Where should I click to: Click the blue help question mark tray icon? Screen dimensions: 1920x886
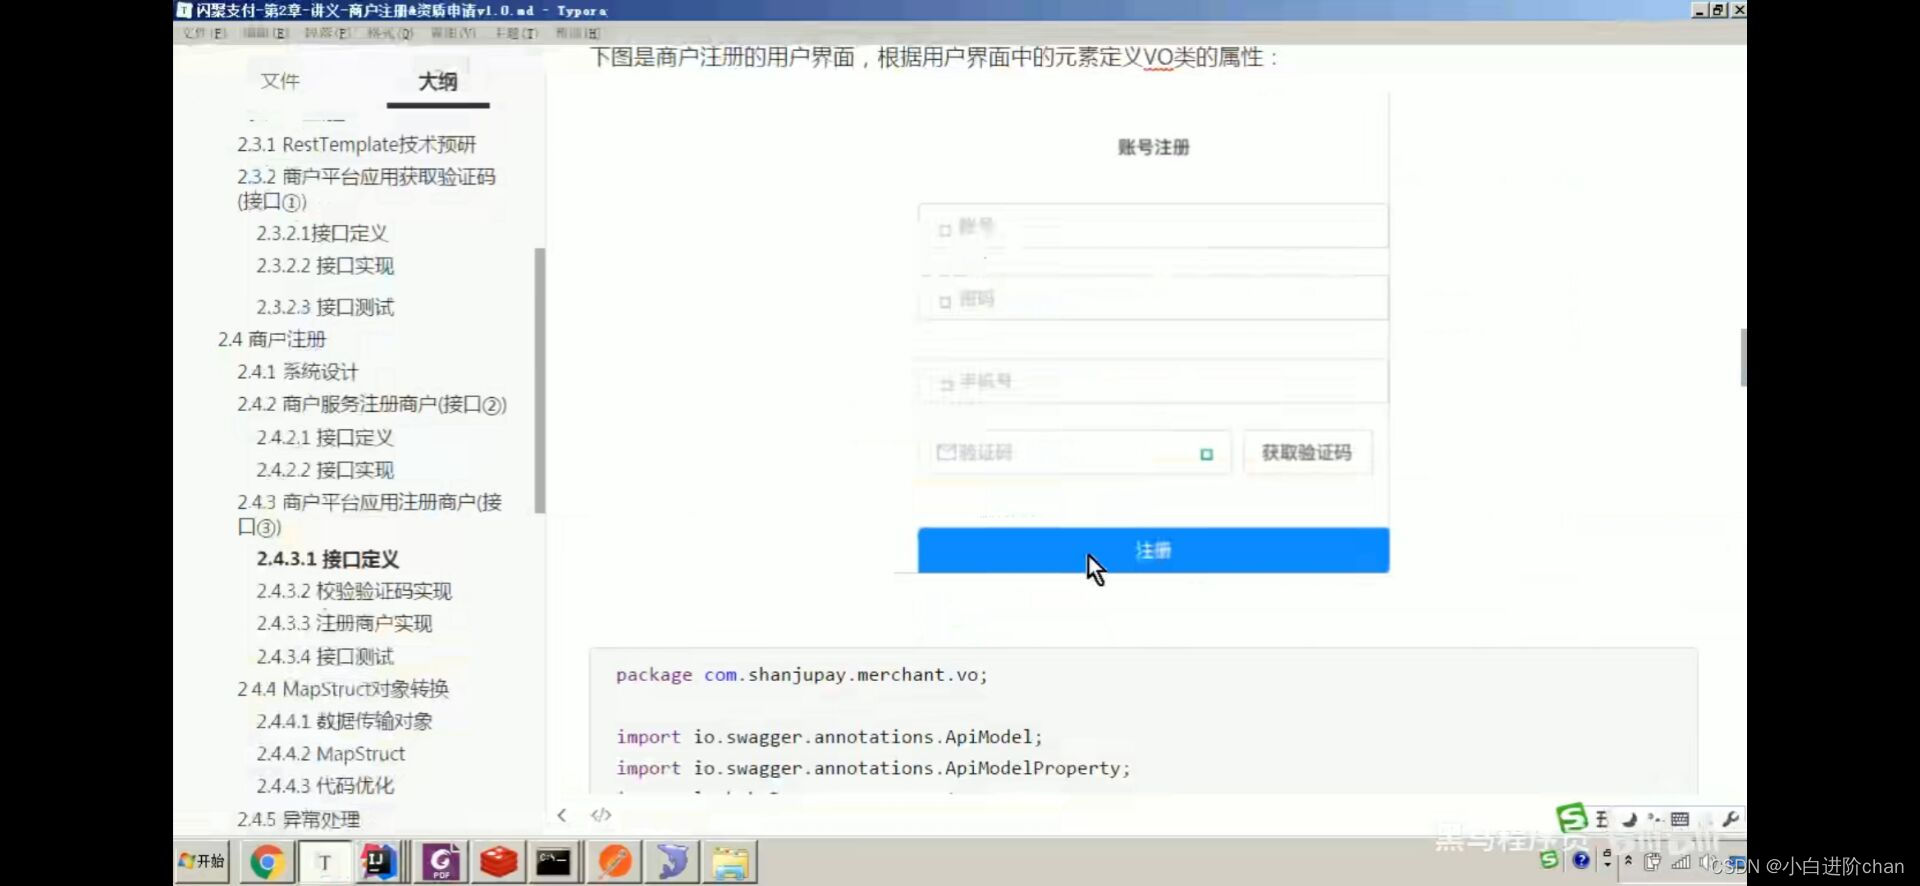pos(1581,860)
